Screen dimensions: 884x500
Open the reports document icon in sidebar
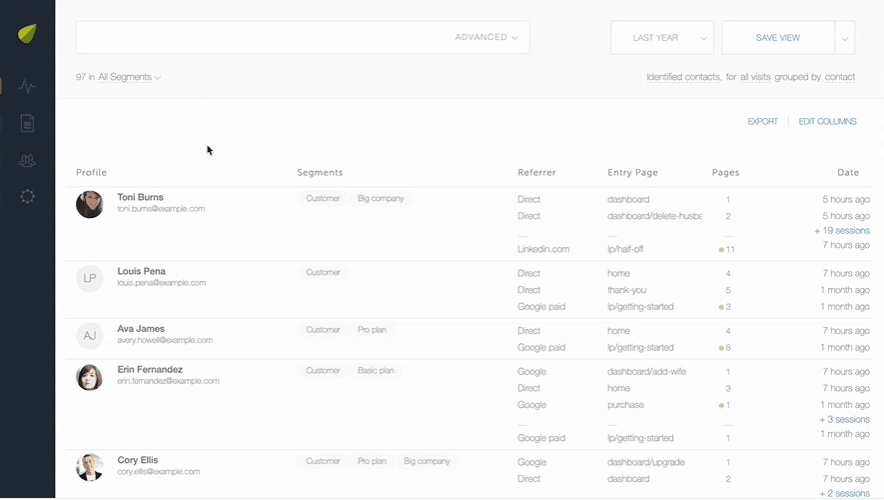click(27, 123)
